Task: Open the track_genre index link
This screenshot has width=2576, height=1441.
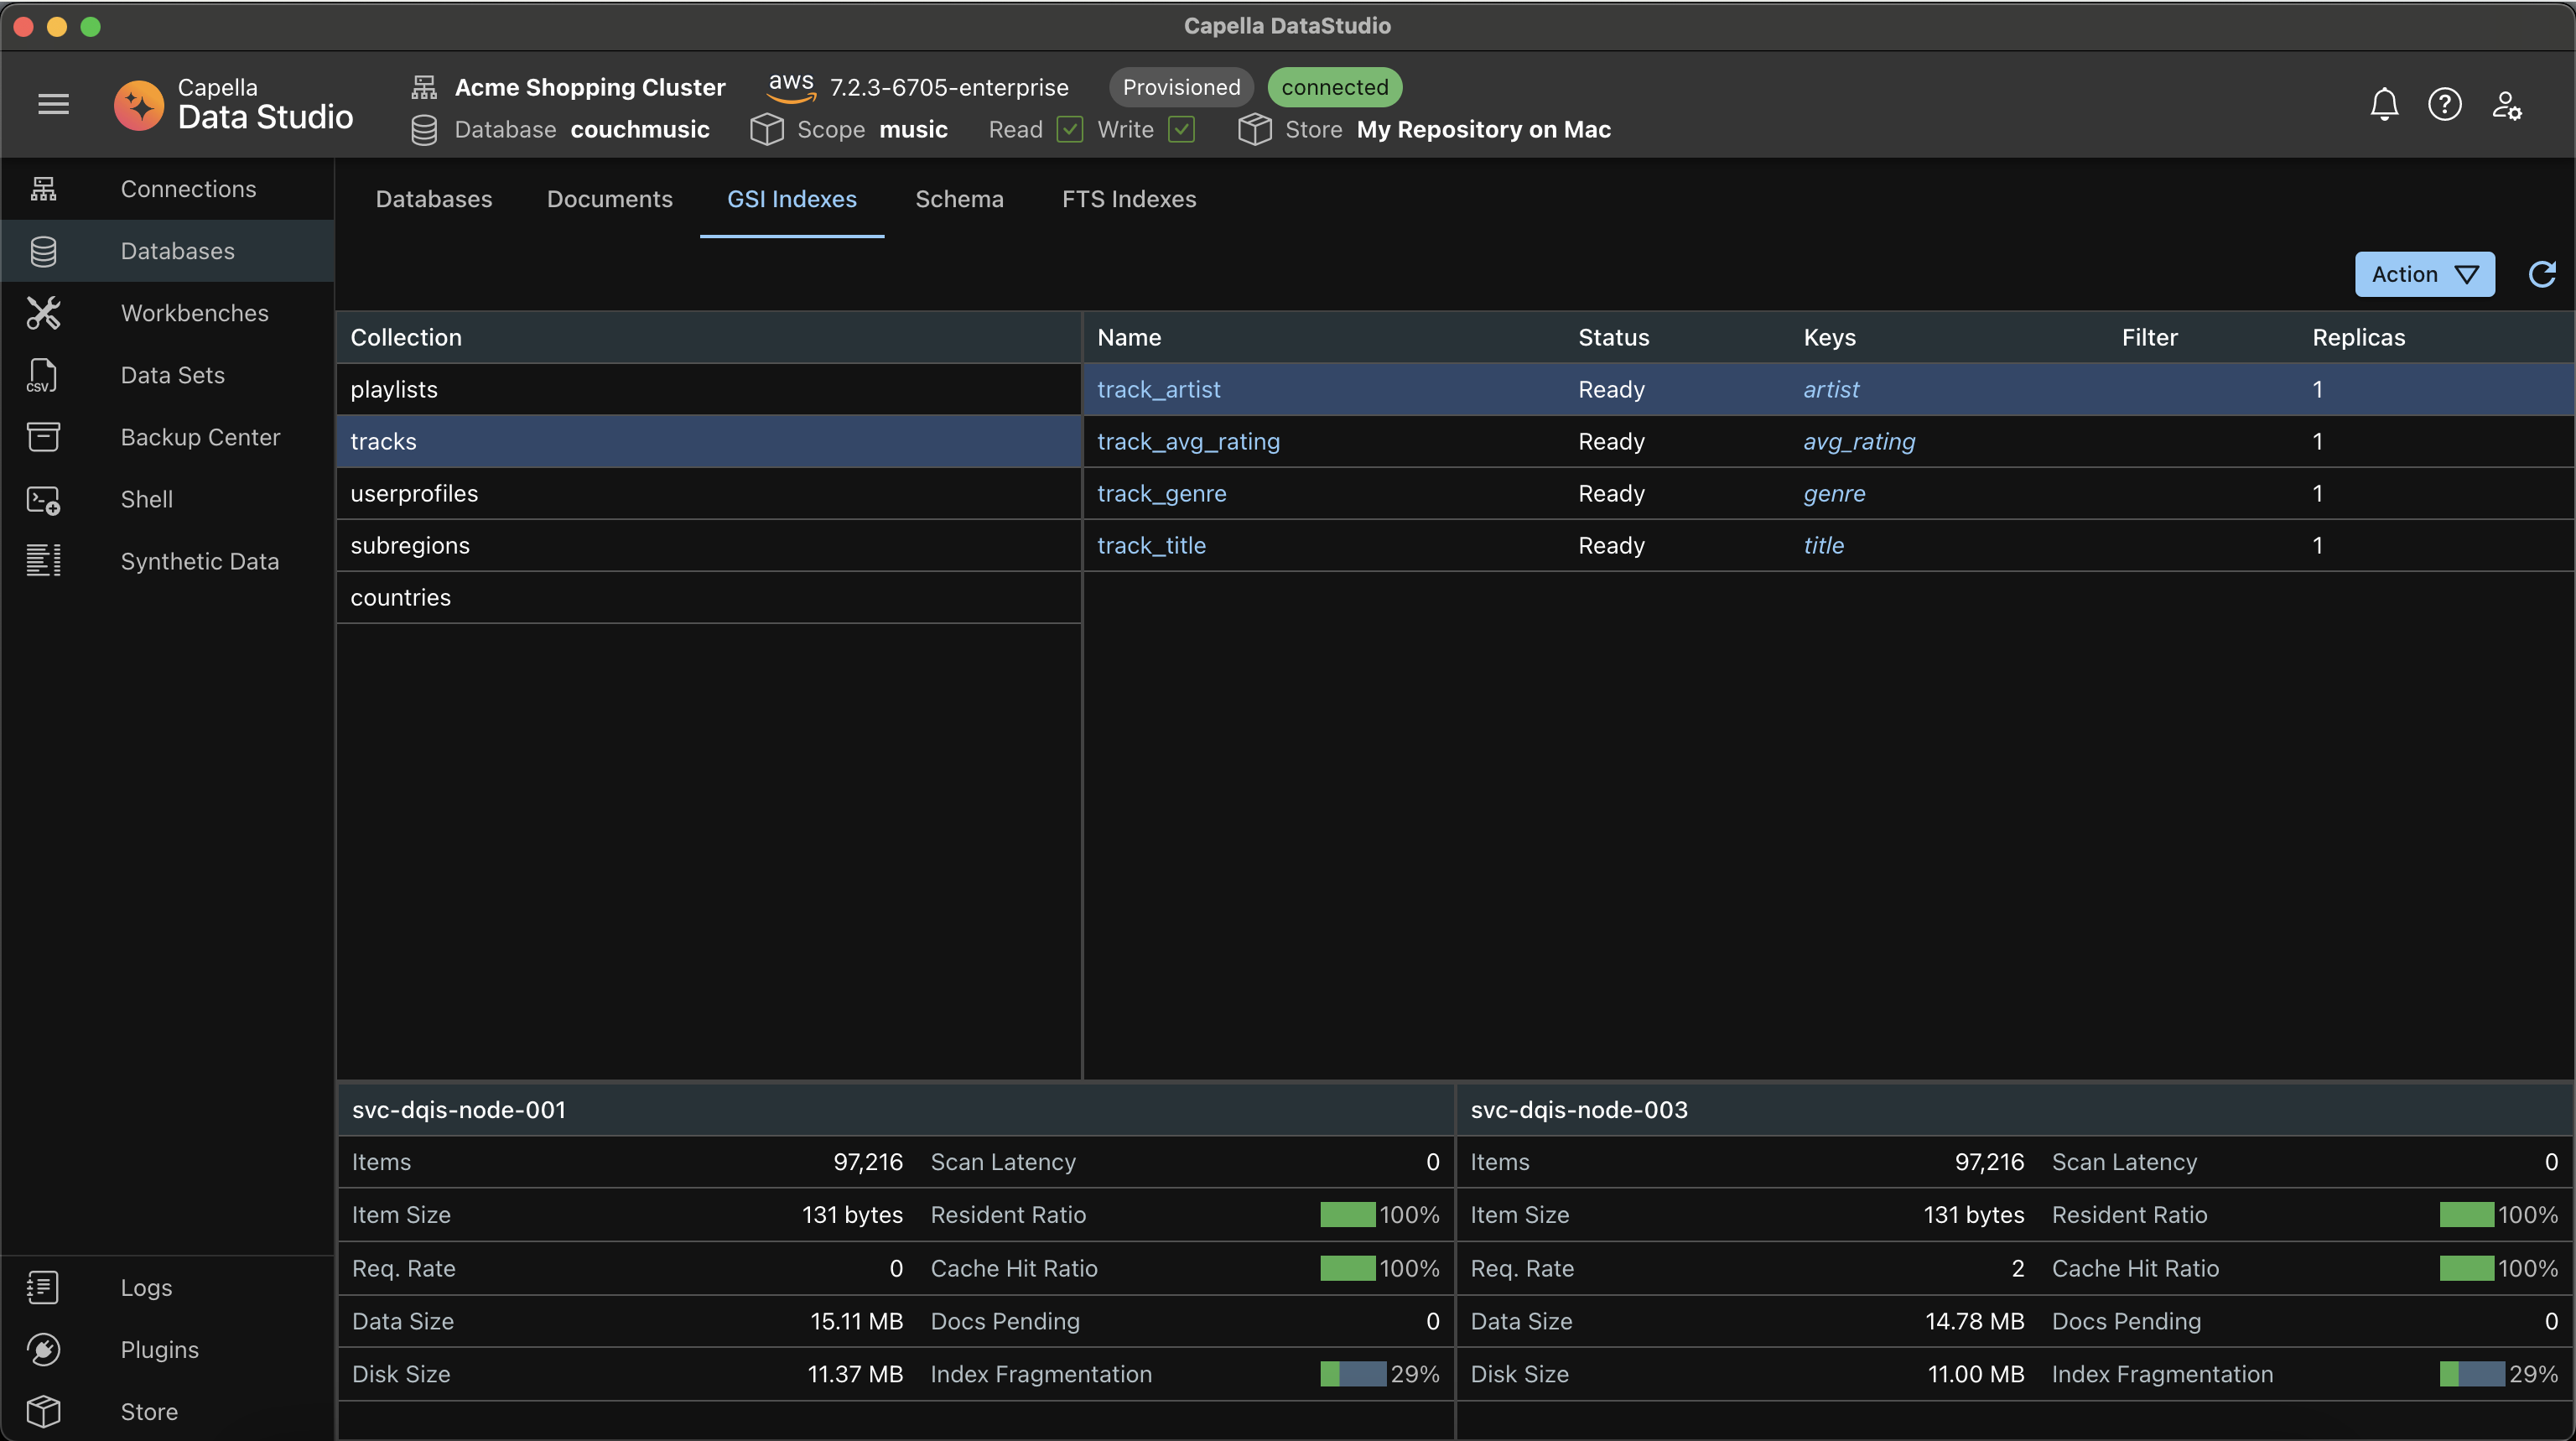Action: click(1161, 493)
